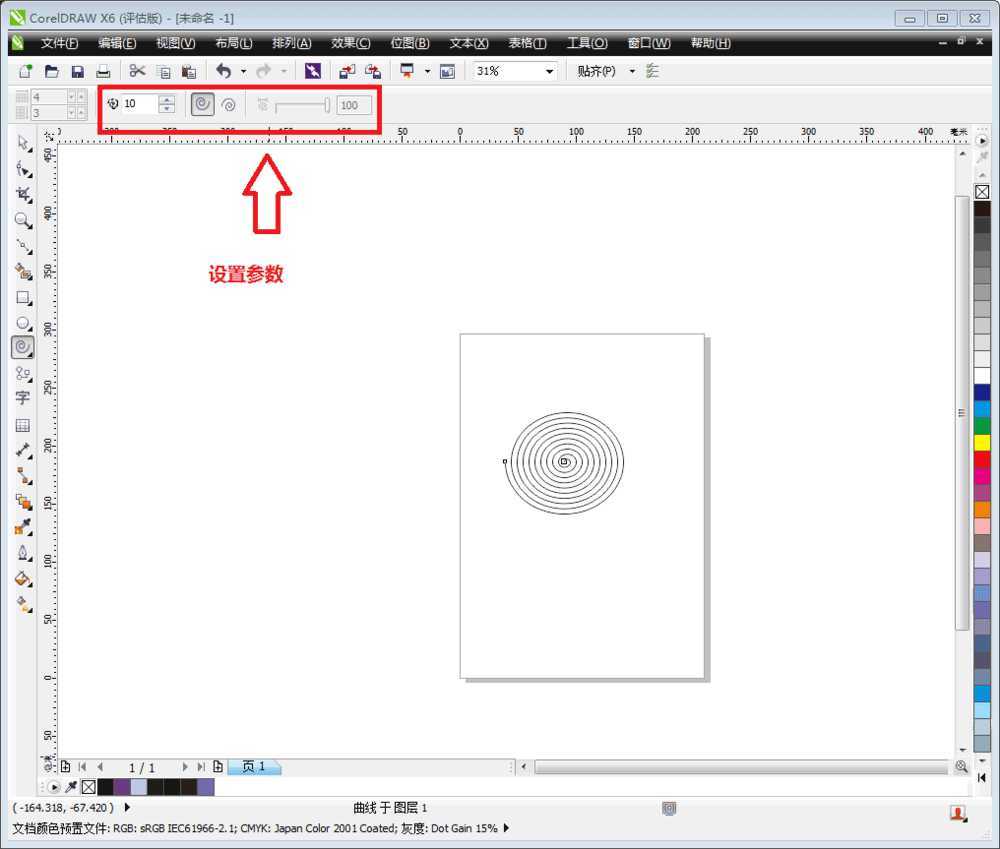Switch to the 页1 page tab
Screen dimensions: 1000x849
tap(253, 767)
